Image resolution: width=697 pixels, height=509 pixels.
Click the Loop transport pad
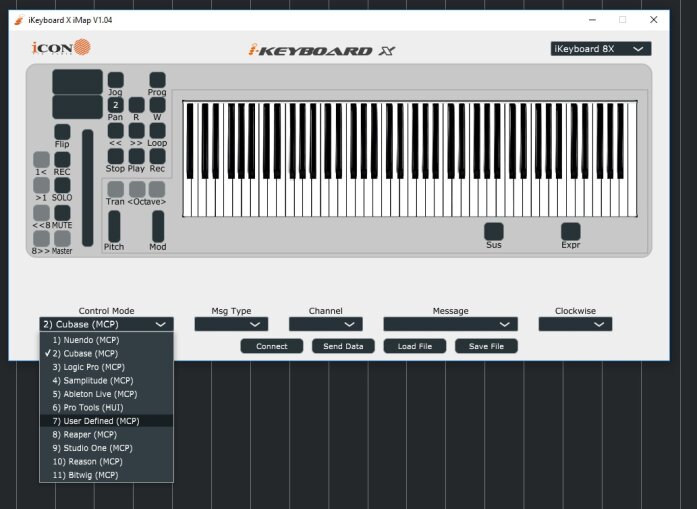(157, 131)
